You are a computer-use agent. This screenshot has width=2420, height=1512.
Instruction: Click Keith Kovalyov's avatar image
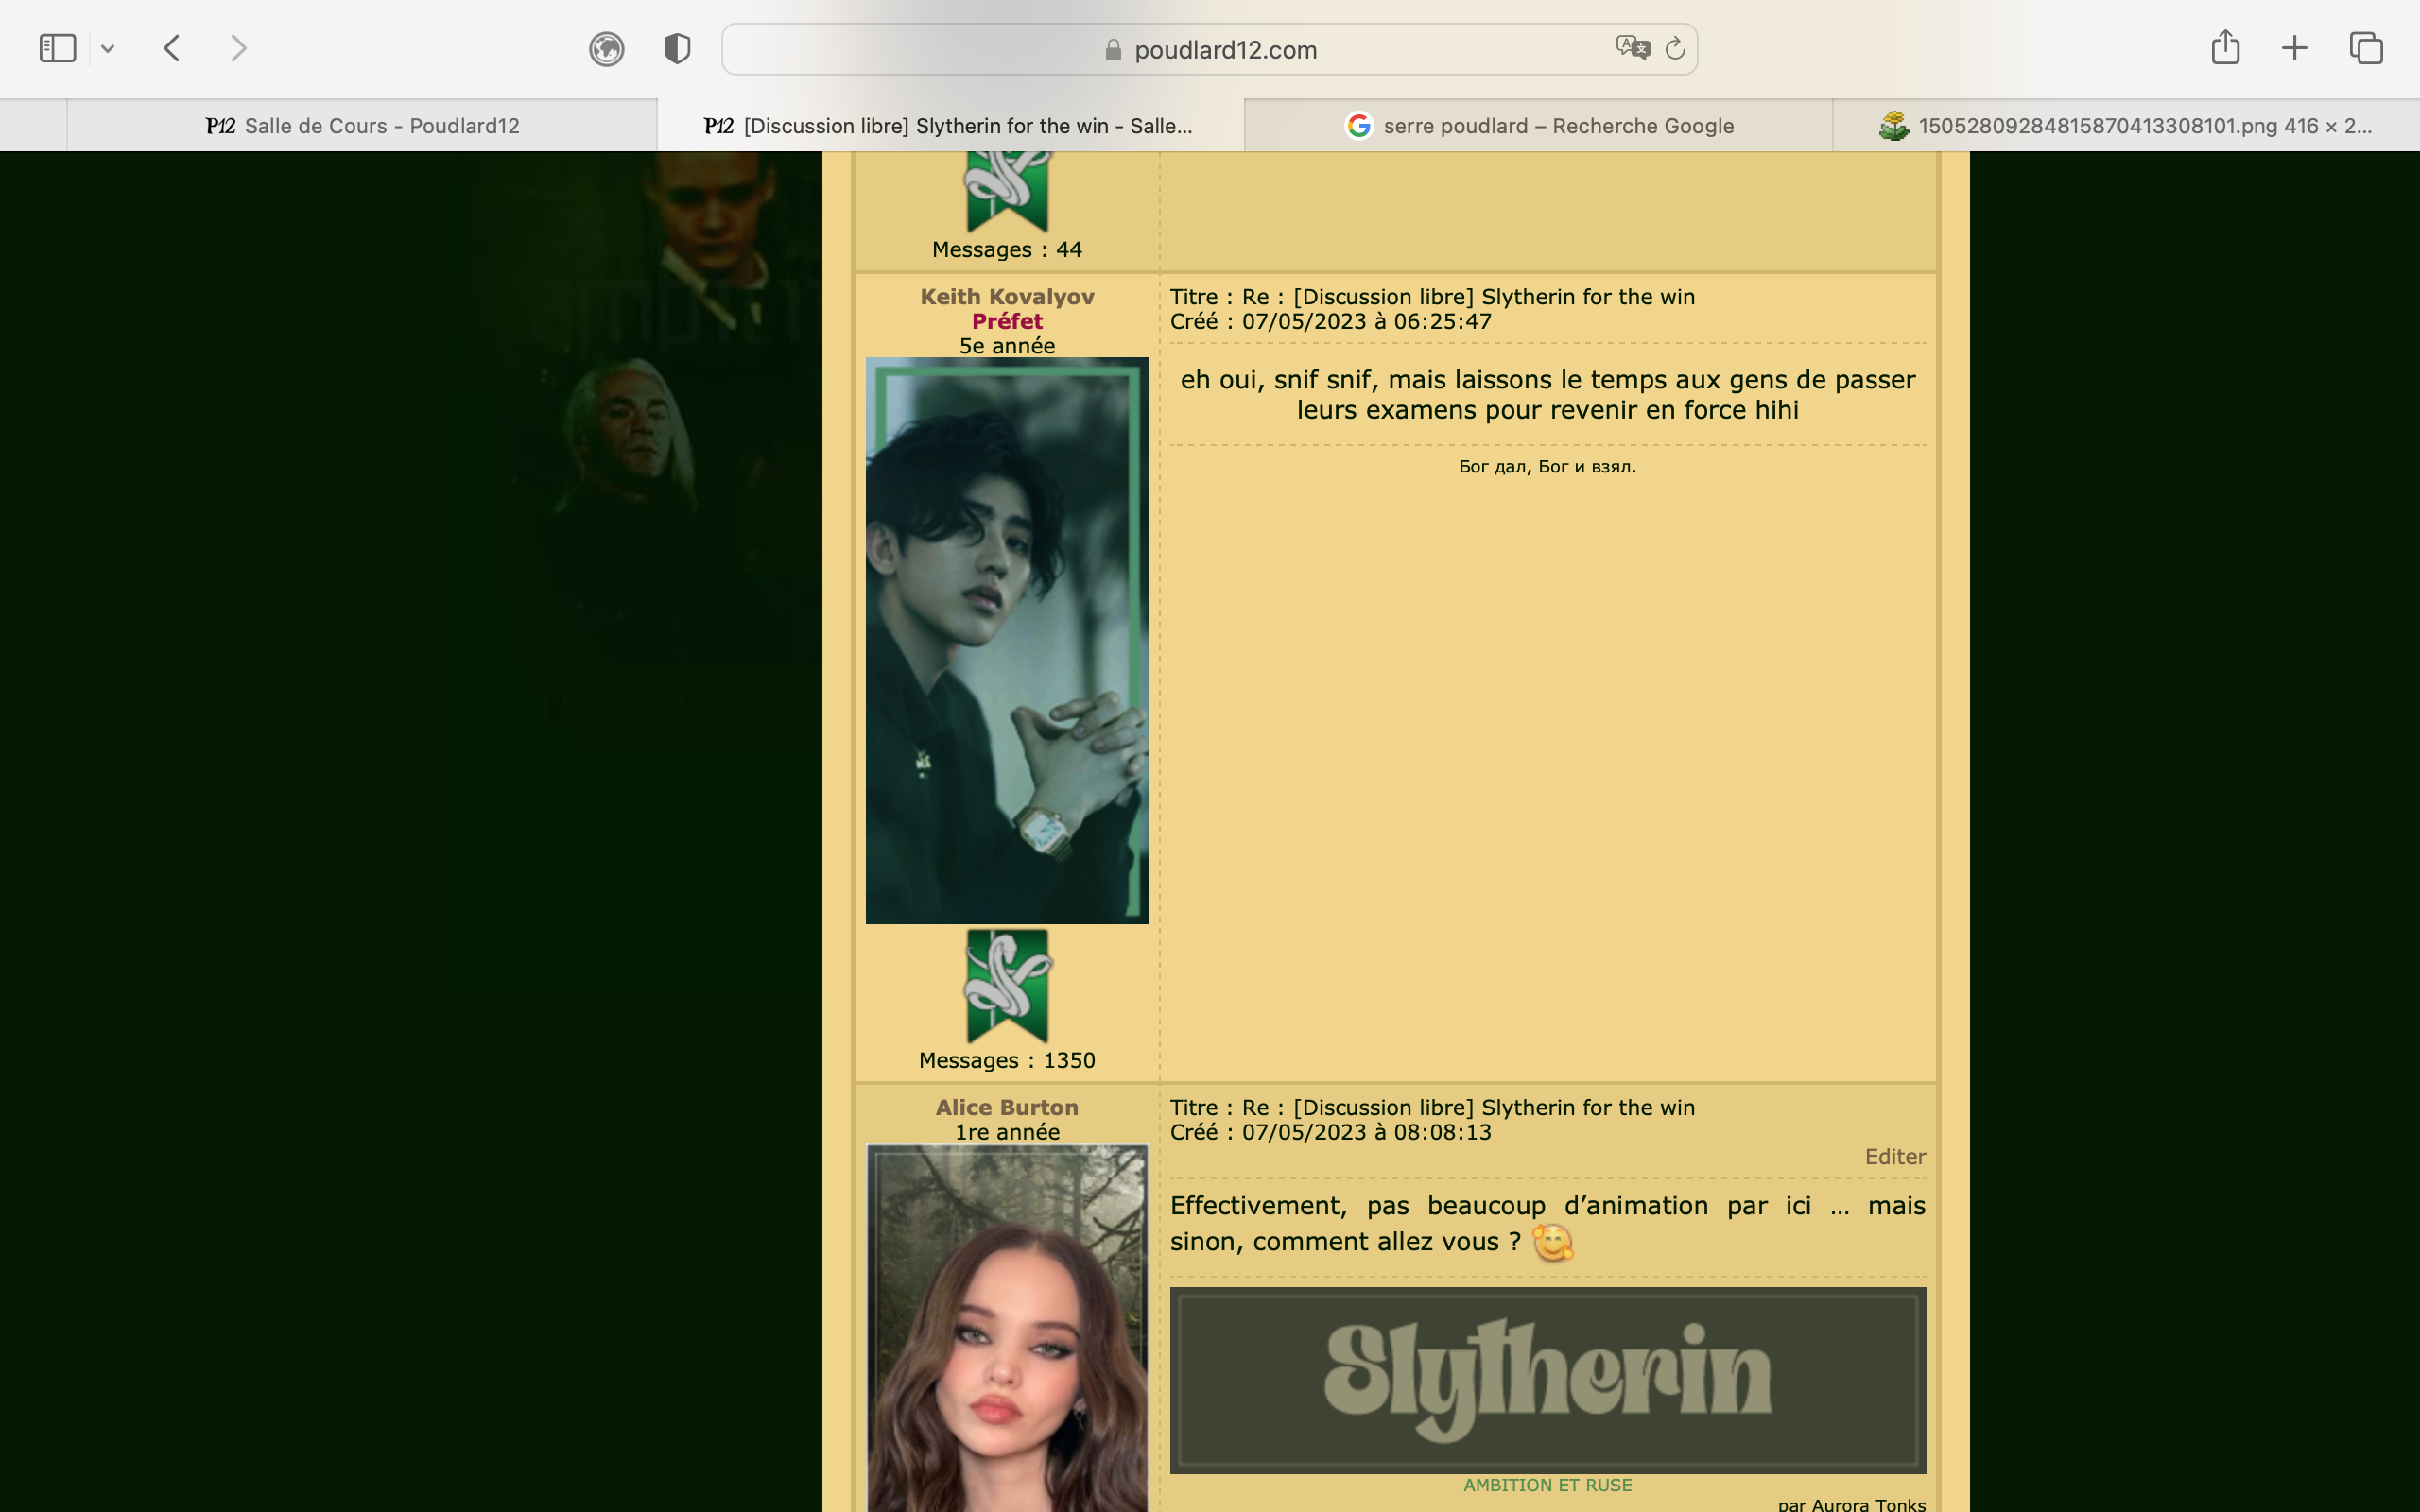click(x=1007, y=640)
